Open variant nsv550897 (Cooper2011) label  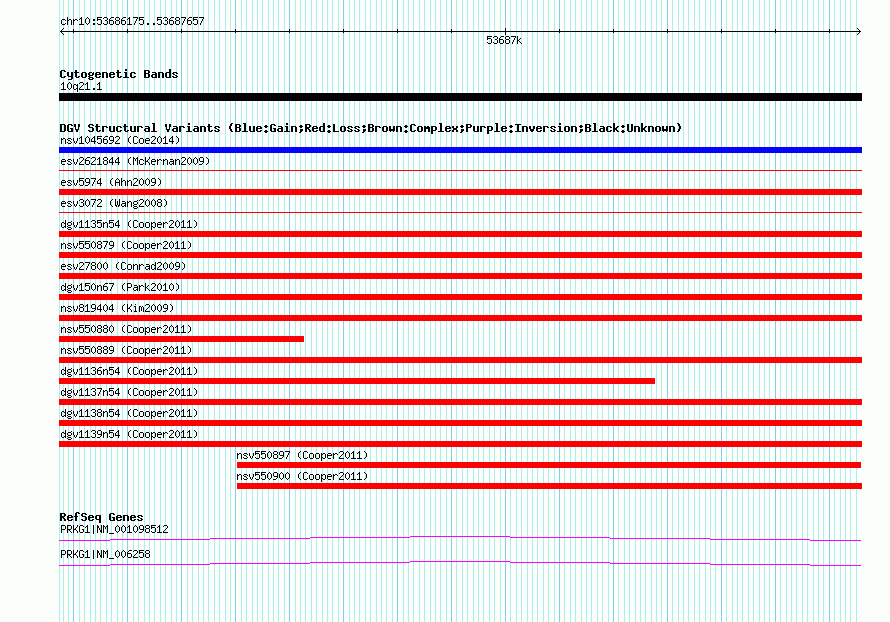tap(303, 455)
